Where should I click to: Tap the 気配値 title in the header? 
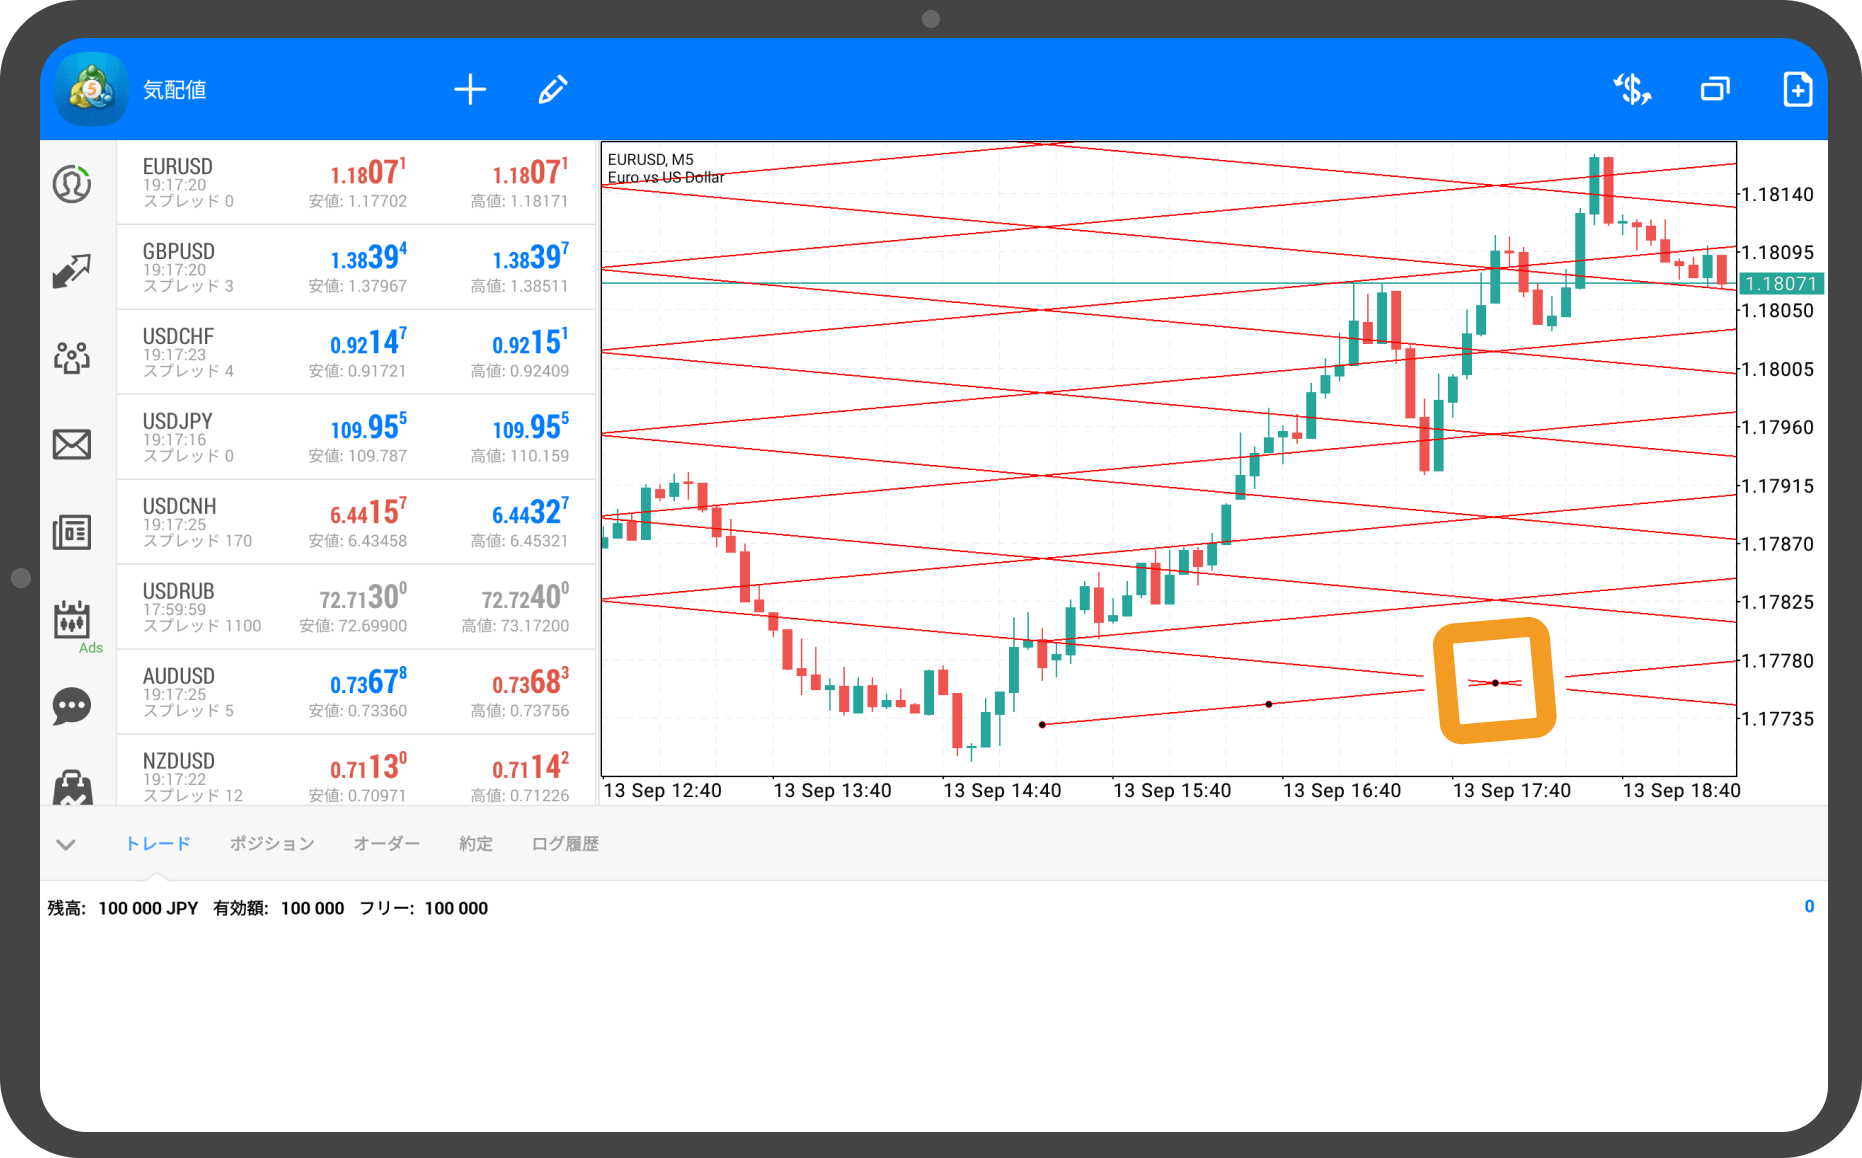(175, 90)
